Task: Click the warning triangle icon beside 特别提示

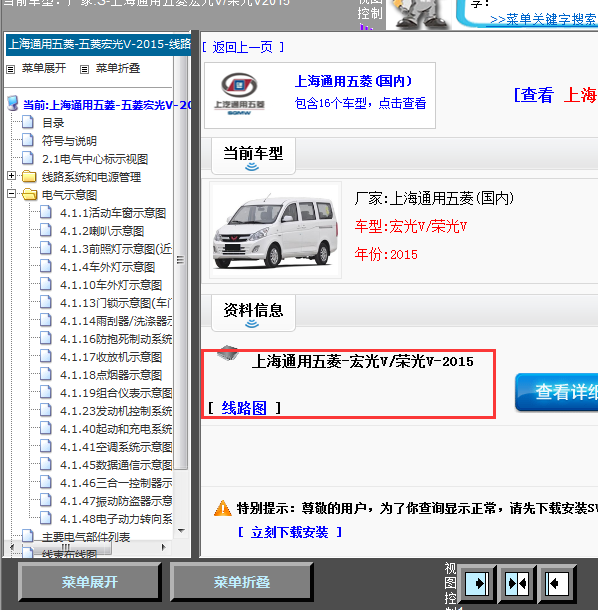Action: click(223, 508)
